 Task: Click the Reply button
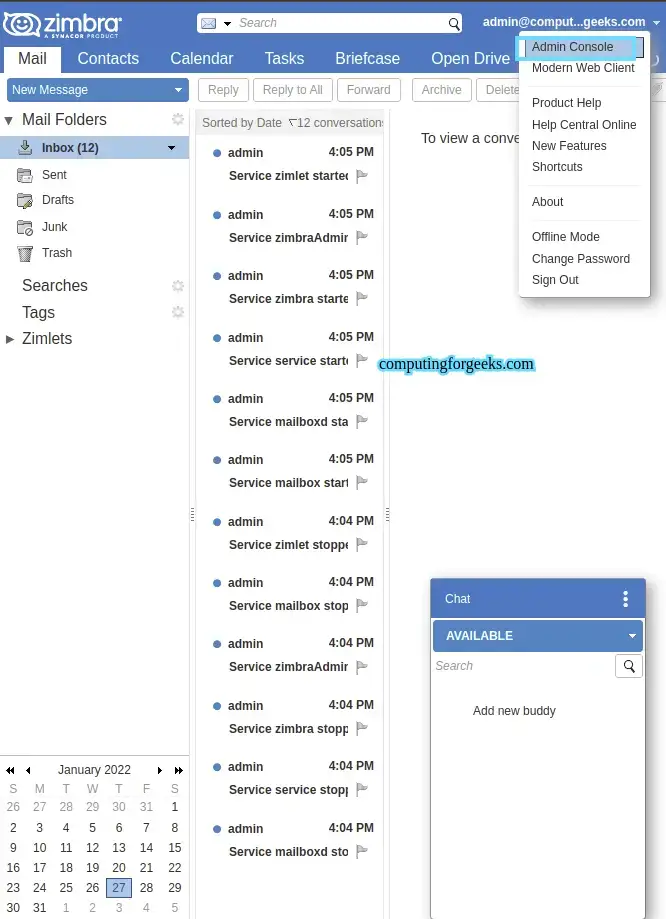223,90
